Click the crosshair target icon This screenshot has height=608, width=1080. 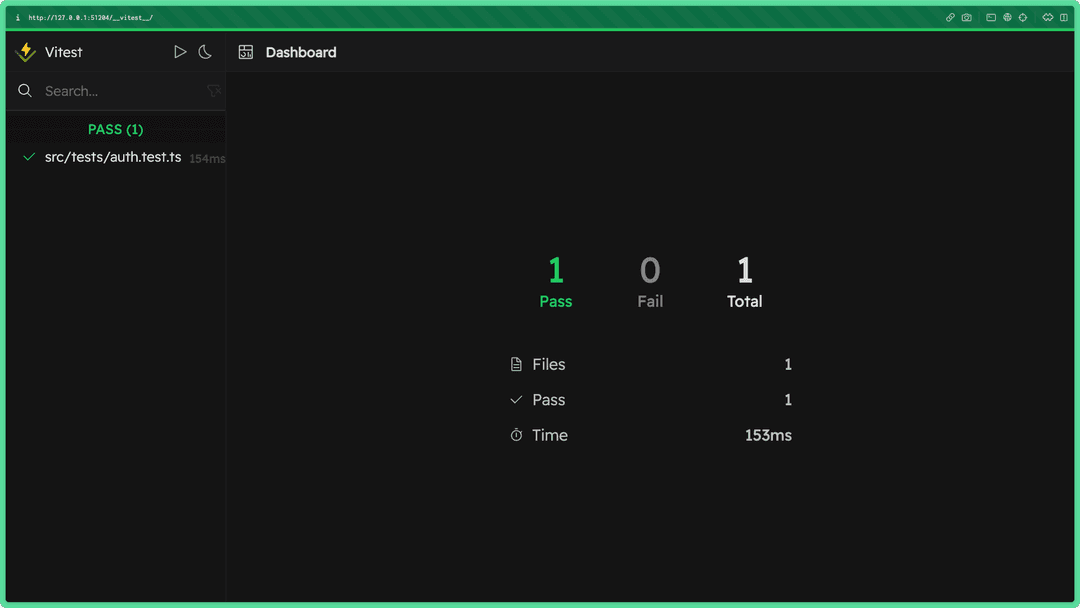(x=1023, y=18)
